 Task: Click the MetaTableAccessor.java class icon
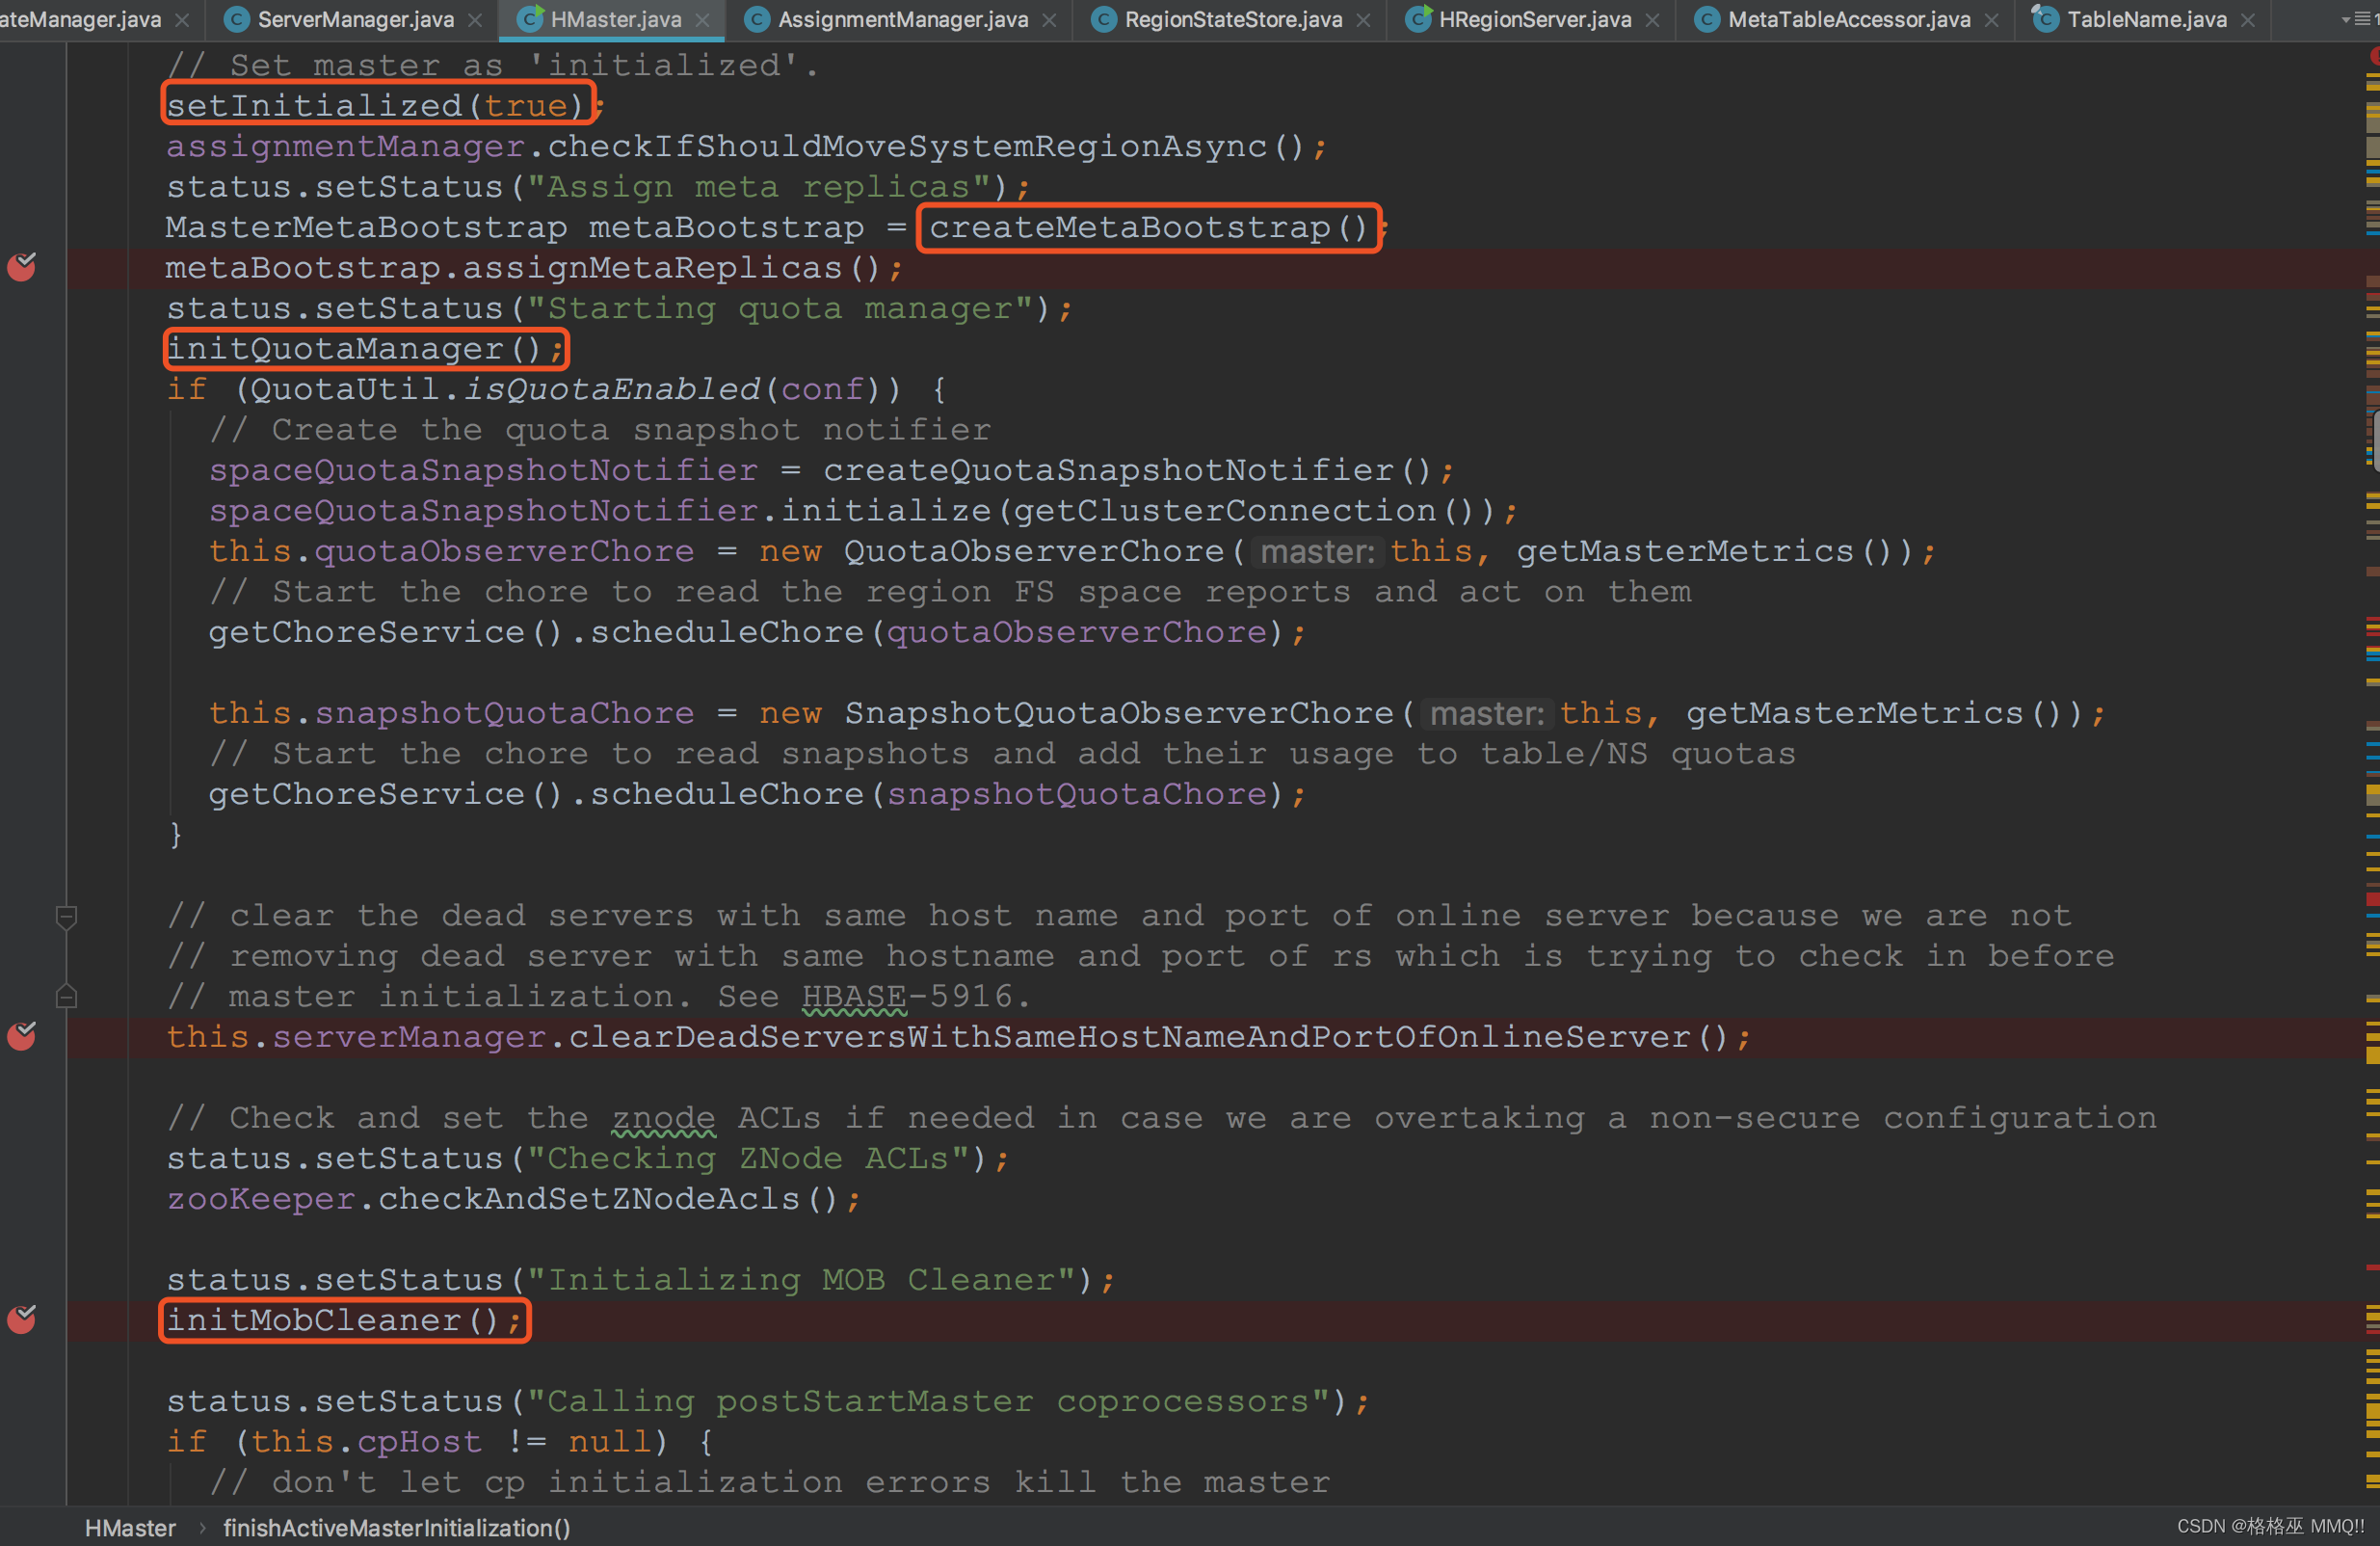click(x=1707, y=19)
